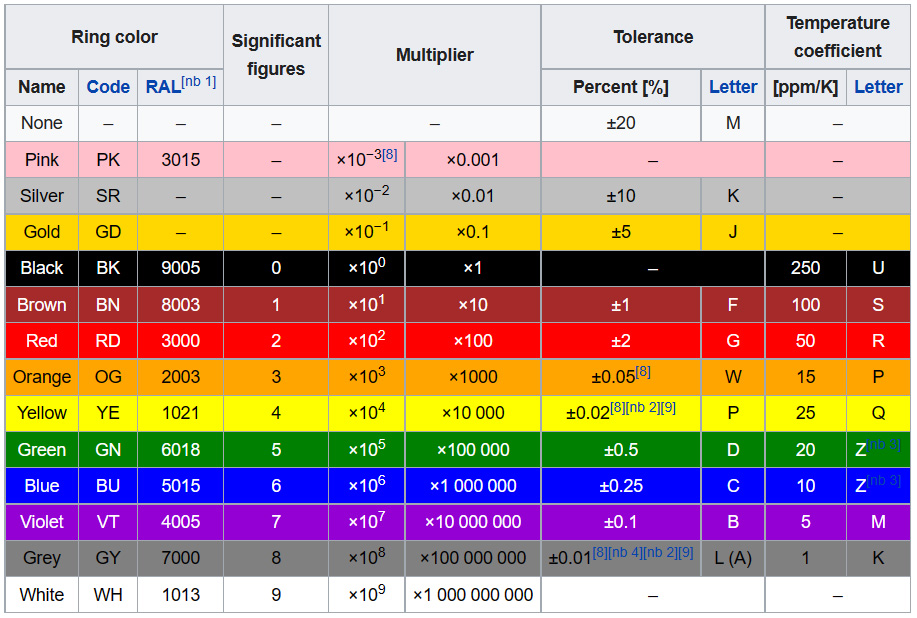Click reference 9 in Grey tolerance cell
The height and width of the screenshot is (618, 917).
pyautogui.click(x=685, y=555)
